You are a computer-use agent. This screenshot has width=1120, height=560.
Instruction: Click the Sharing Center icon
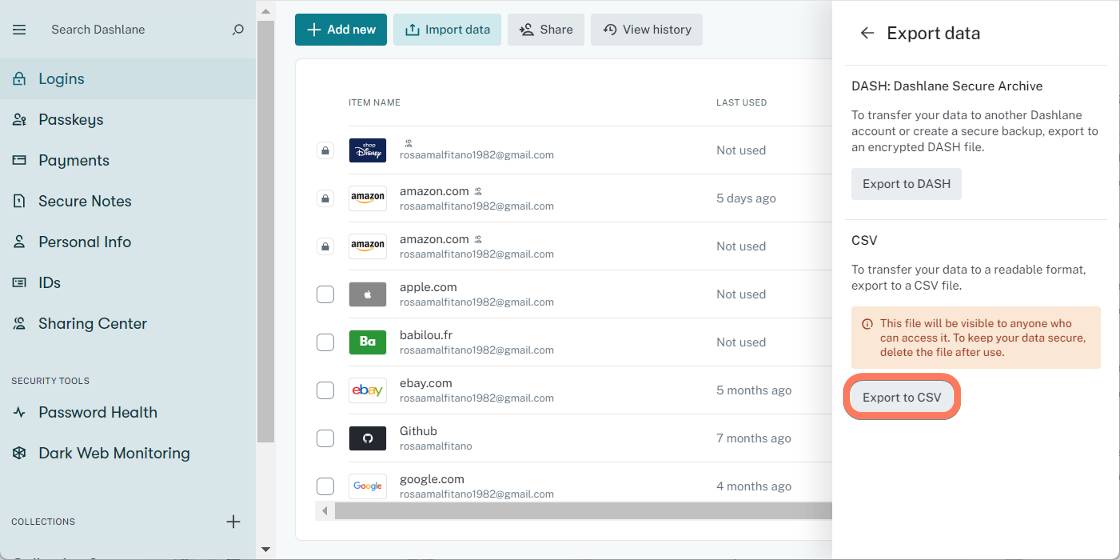pos(19,323)
